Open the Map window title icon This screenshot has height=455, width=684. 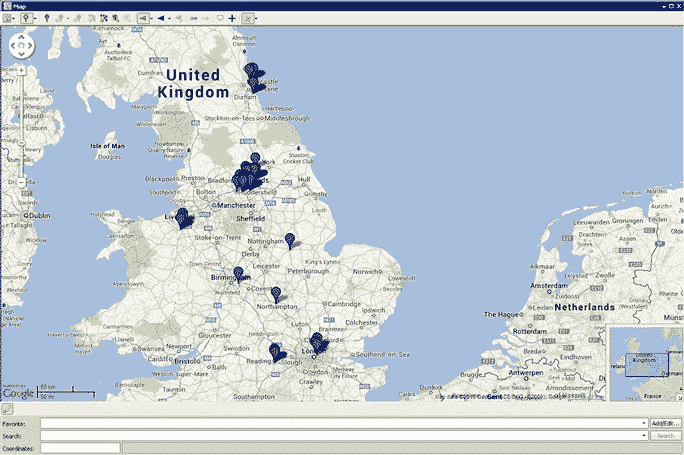point(6,6)
